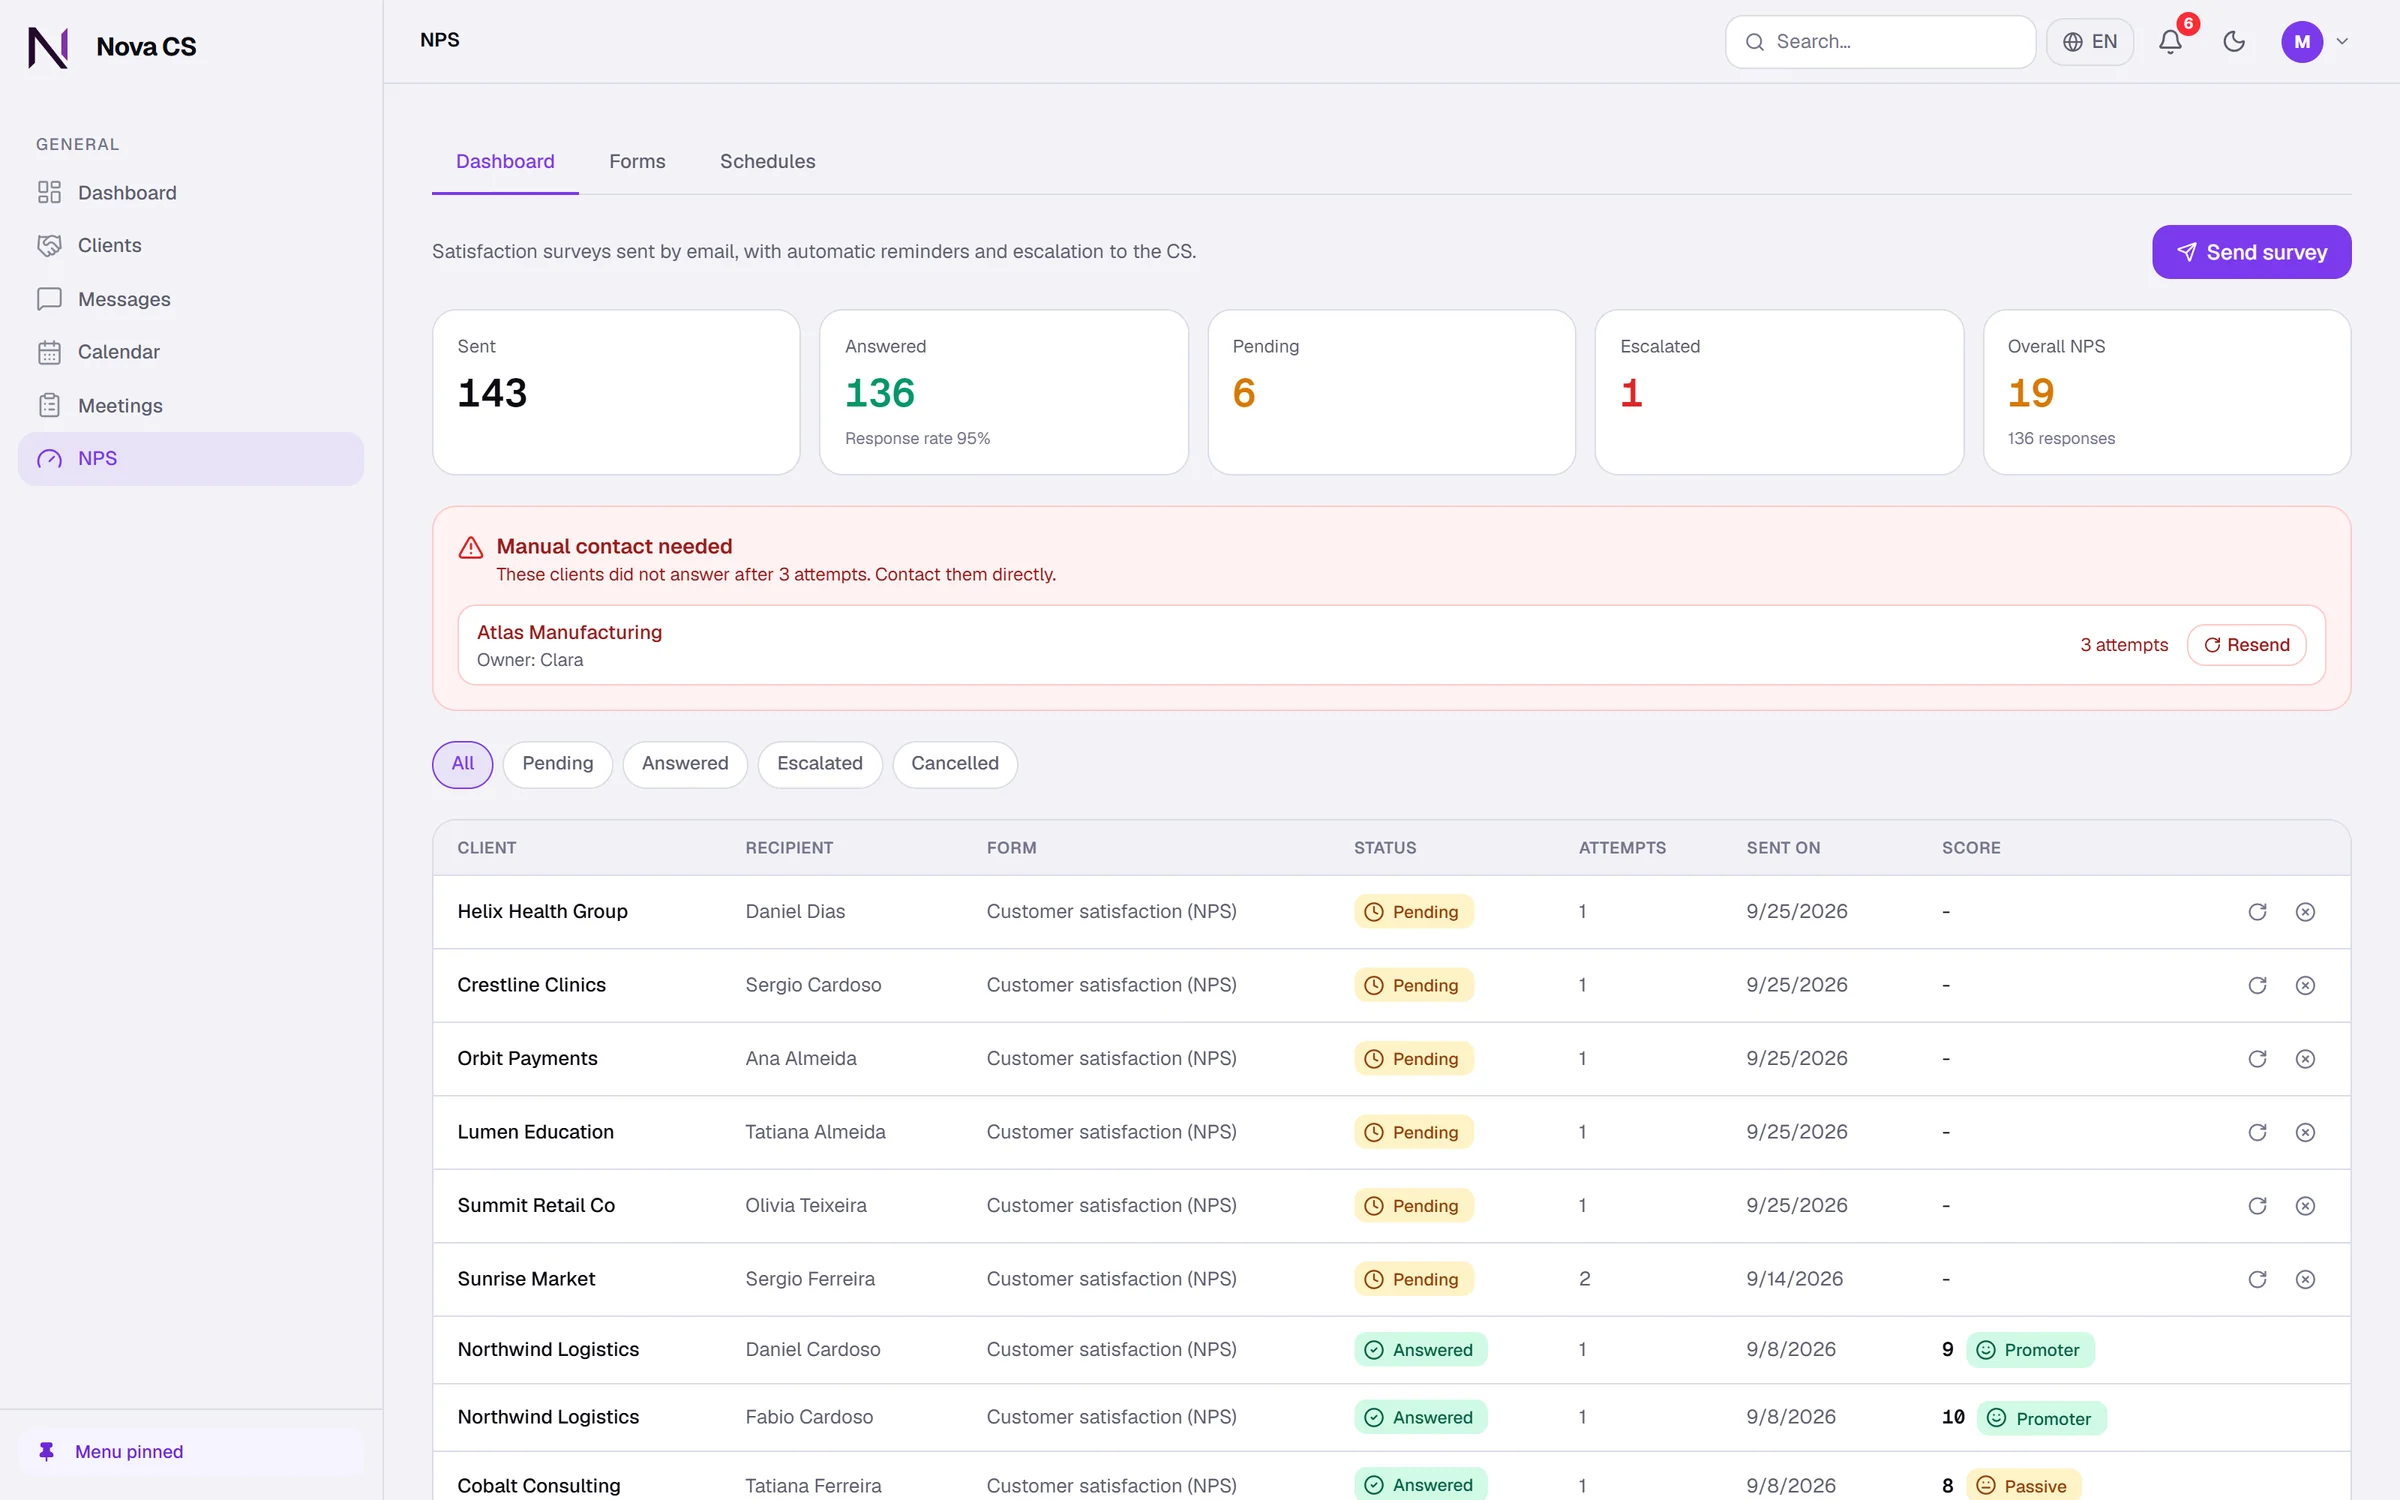Cancel icon for Lumen Education row
2400x1500 pixels.
(2305, 1132)
